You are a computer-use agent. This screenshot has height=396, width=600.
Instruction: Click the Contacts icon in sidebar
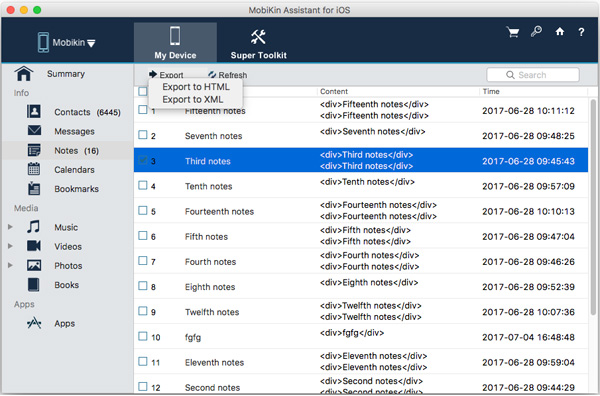(x=34, y=111)
